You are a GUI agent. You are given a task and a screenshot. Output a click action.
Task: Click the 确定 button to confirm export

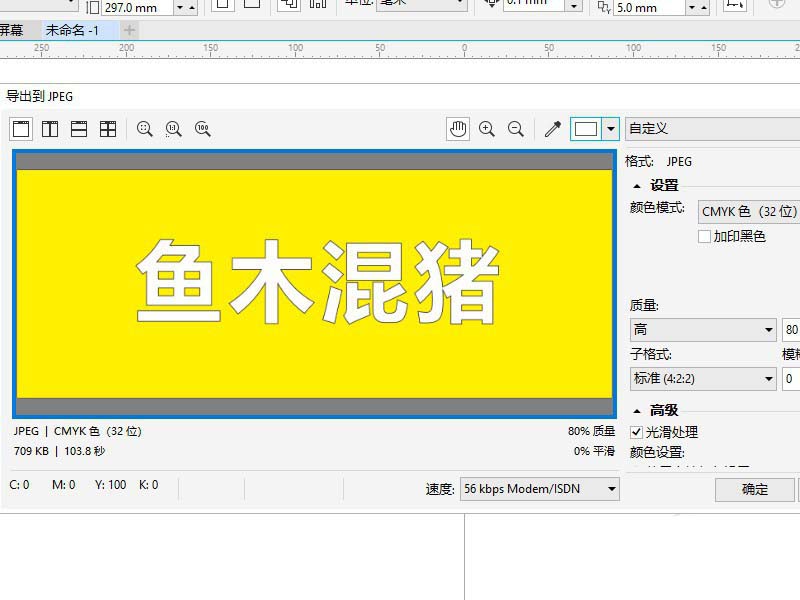tap(754, 490)
